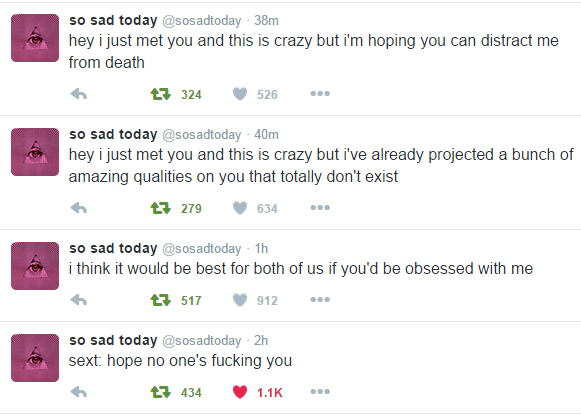Reply to the 'sext' tweet

click(79, 392)
